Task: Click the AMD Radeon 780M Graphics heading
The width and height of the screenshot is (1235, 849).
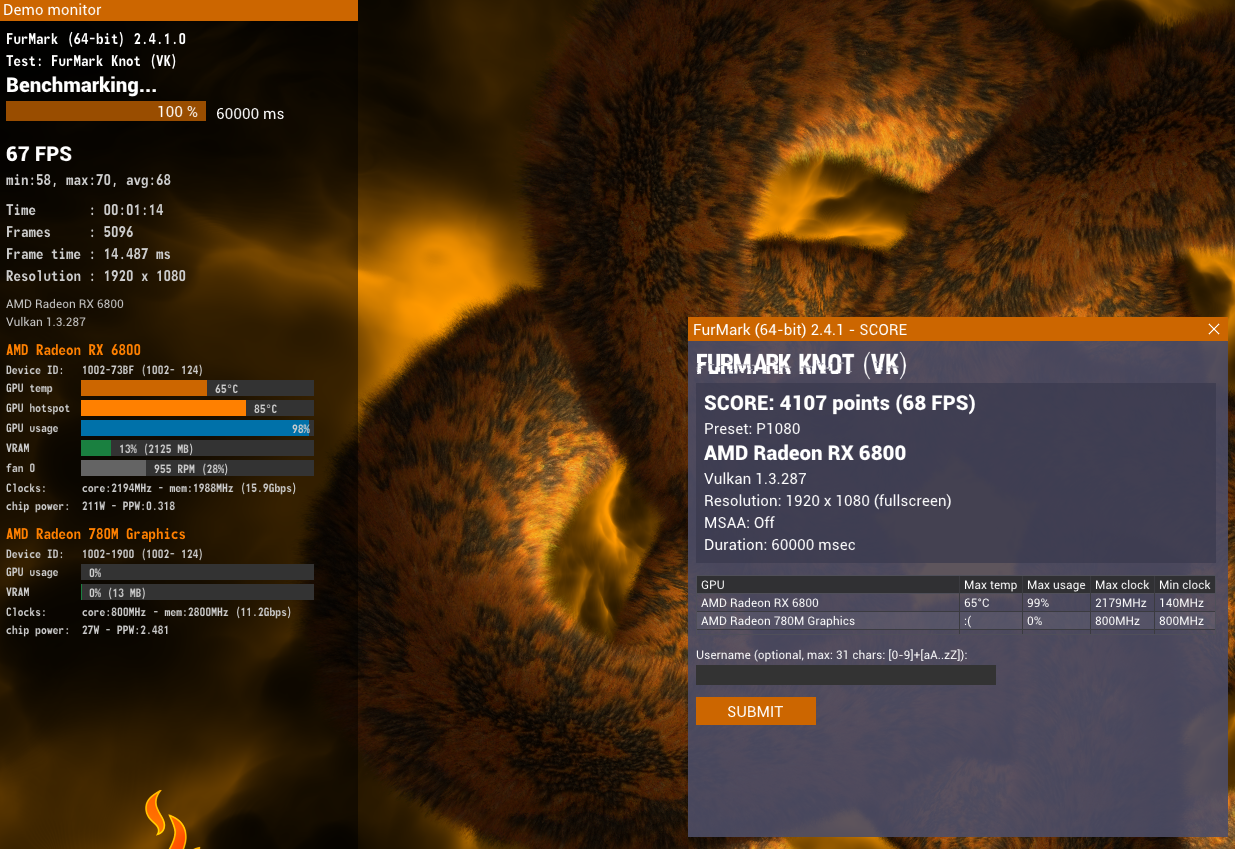Action: tap(96, 534)
